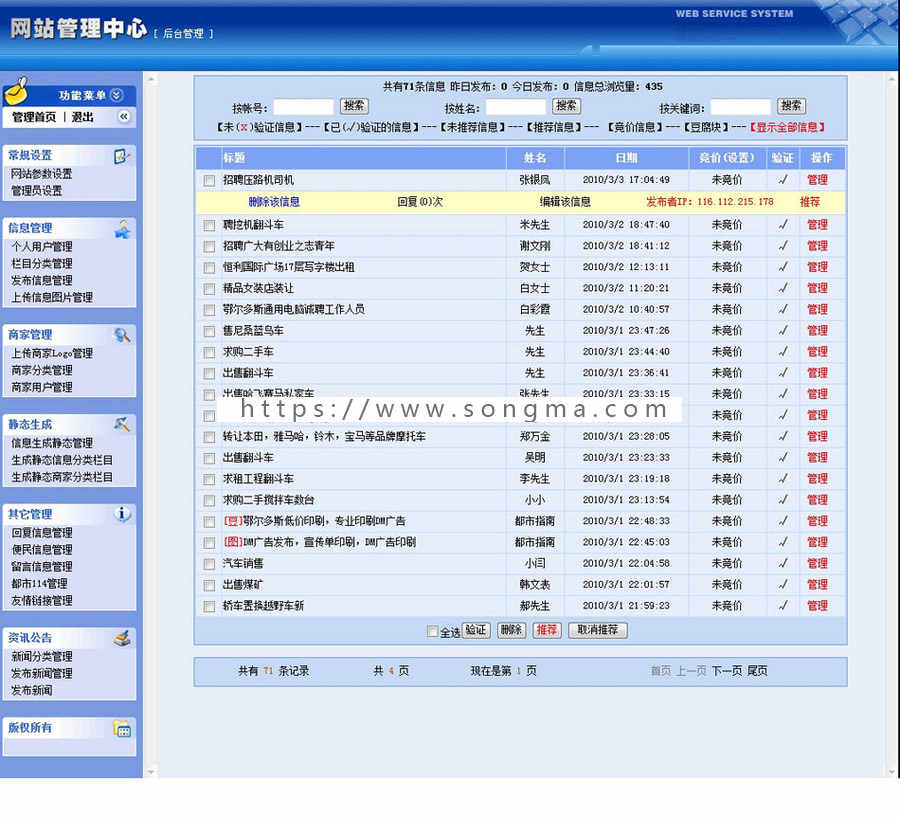Click 显示全部信息 red link

click(788, 127)
